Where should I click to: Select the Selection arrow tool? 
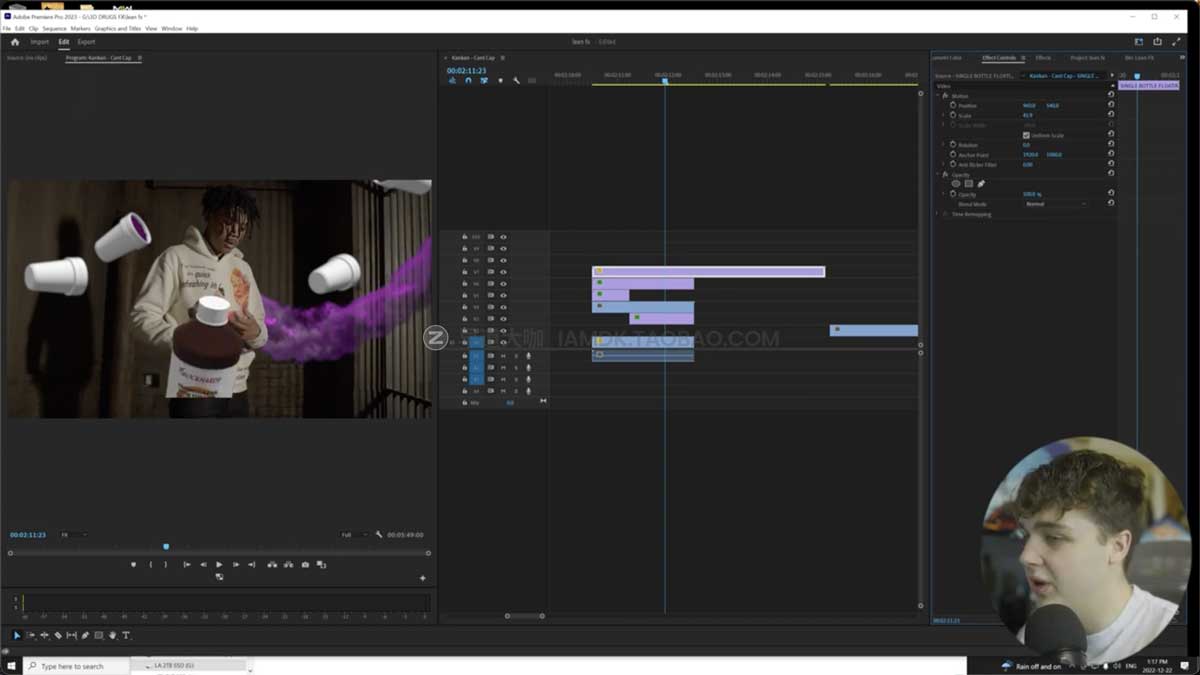(x=17, y=635)
